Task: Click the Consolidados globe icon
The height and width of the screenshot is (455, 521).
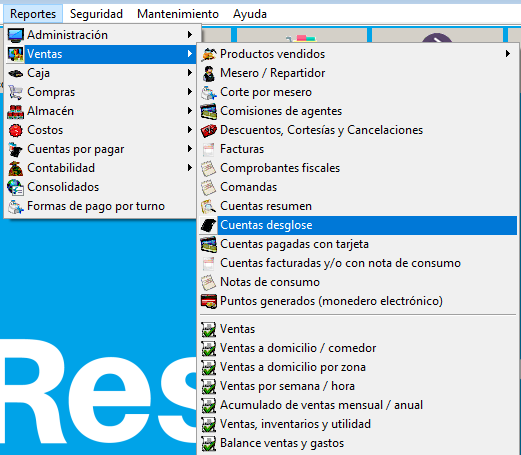Action: click(x=16, y=187)
